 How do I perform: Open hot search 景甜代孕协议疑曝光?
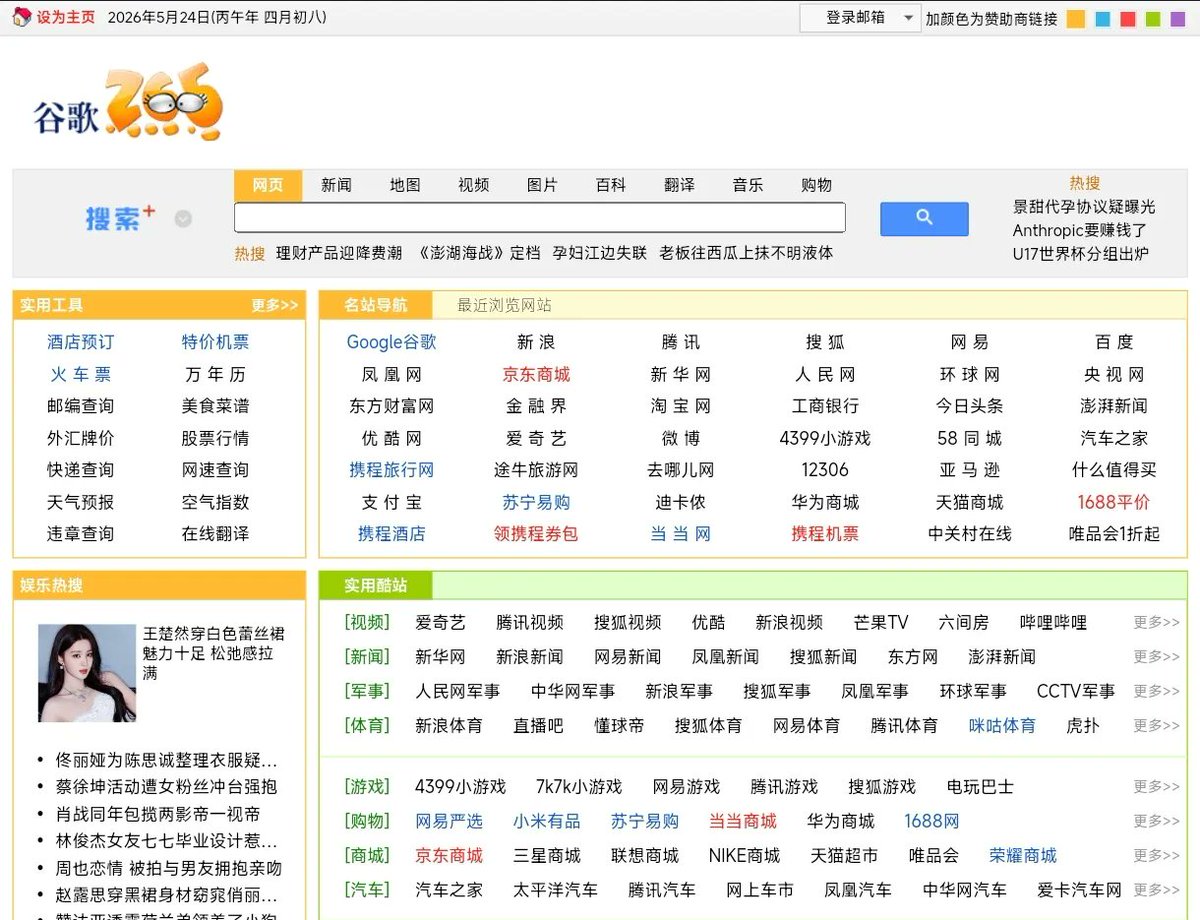pos(1084,206)
